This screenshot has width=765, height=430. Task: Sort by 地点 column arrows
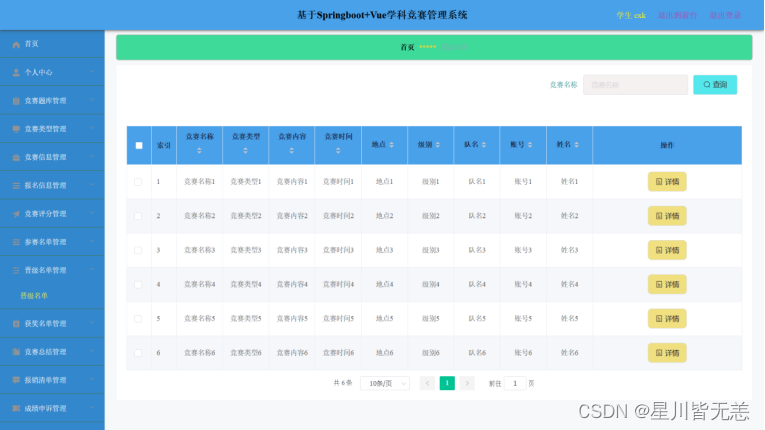[x=391, y=144]
